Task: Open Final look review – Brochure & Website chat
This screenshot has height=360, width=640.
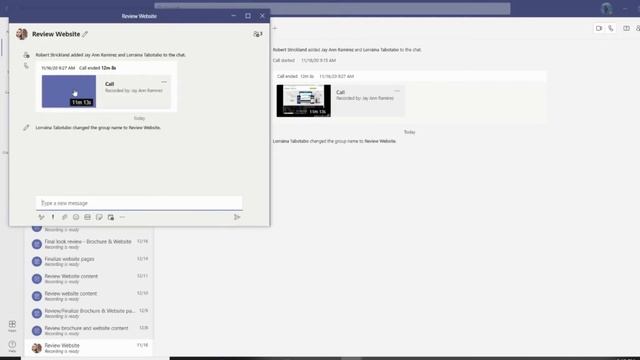Action: [89, 244]
